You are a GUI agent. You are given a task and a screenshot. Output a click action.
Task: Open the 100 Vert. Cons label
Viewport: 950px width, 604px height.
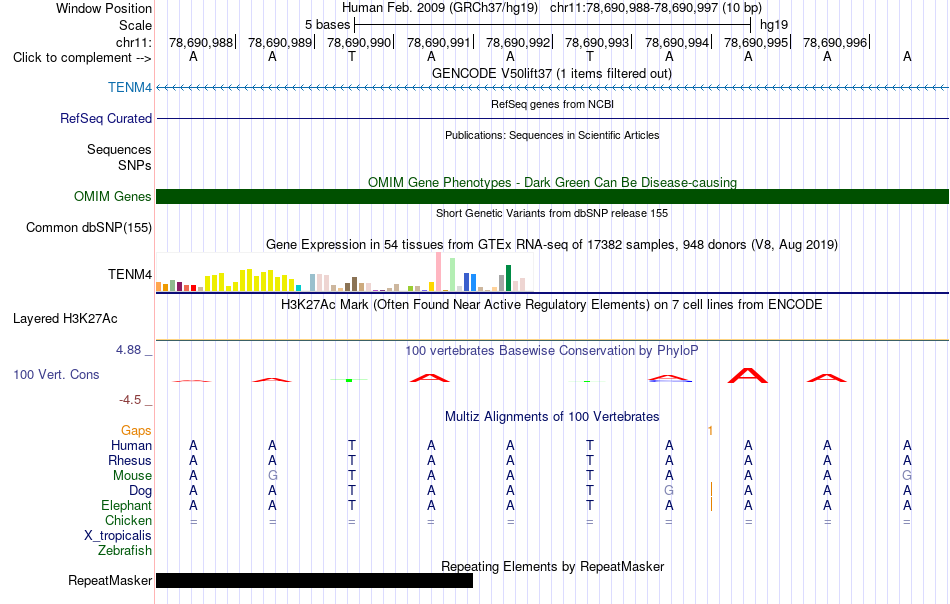pyautogui.click(x=56, y=374)
